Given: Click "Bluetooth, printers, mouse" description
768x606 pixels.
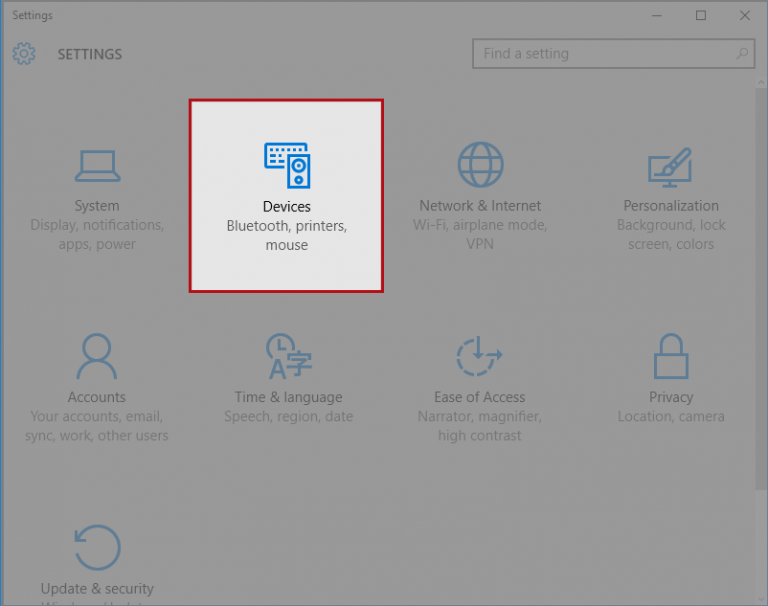Looking at the screenshot, I should [287, 235].
